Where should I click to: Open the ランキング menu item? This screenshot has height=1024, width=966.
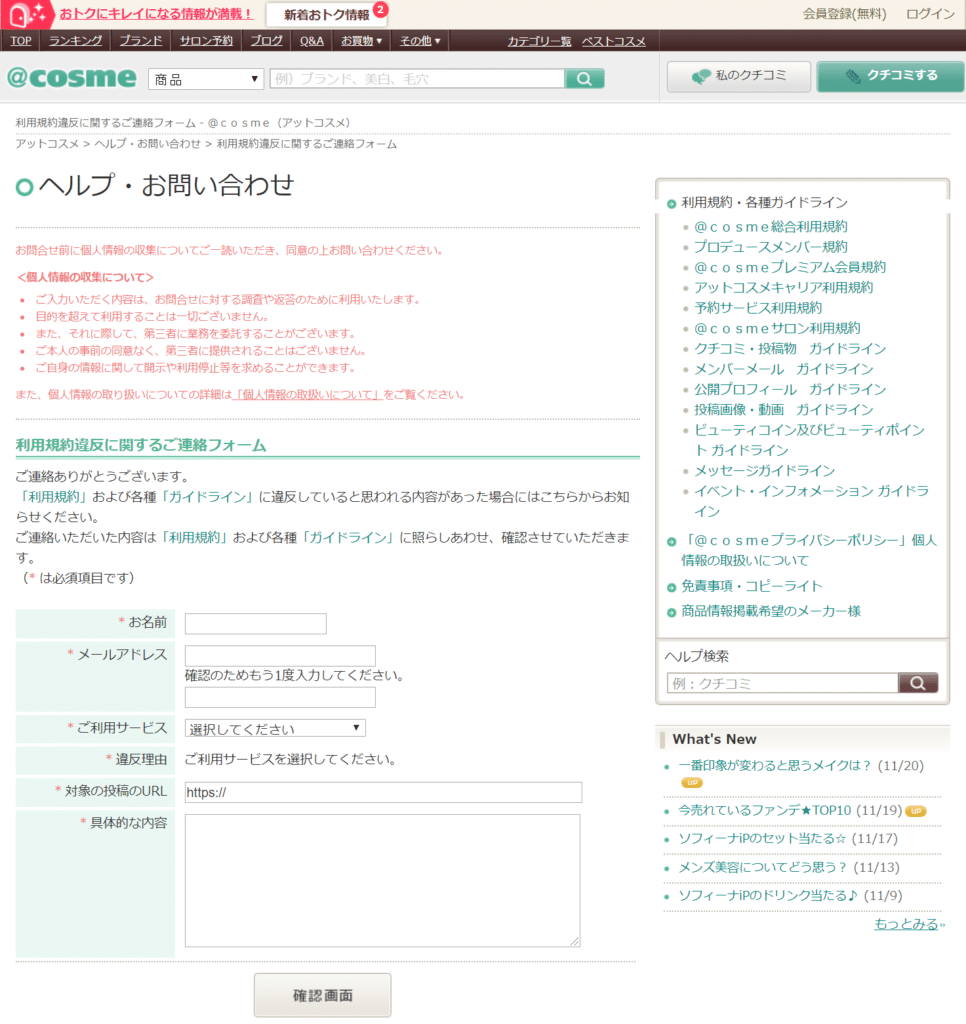75,41
